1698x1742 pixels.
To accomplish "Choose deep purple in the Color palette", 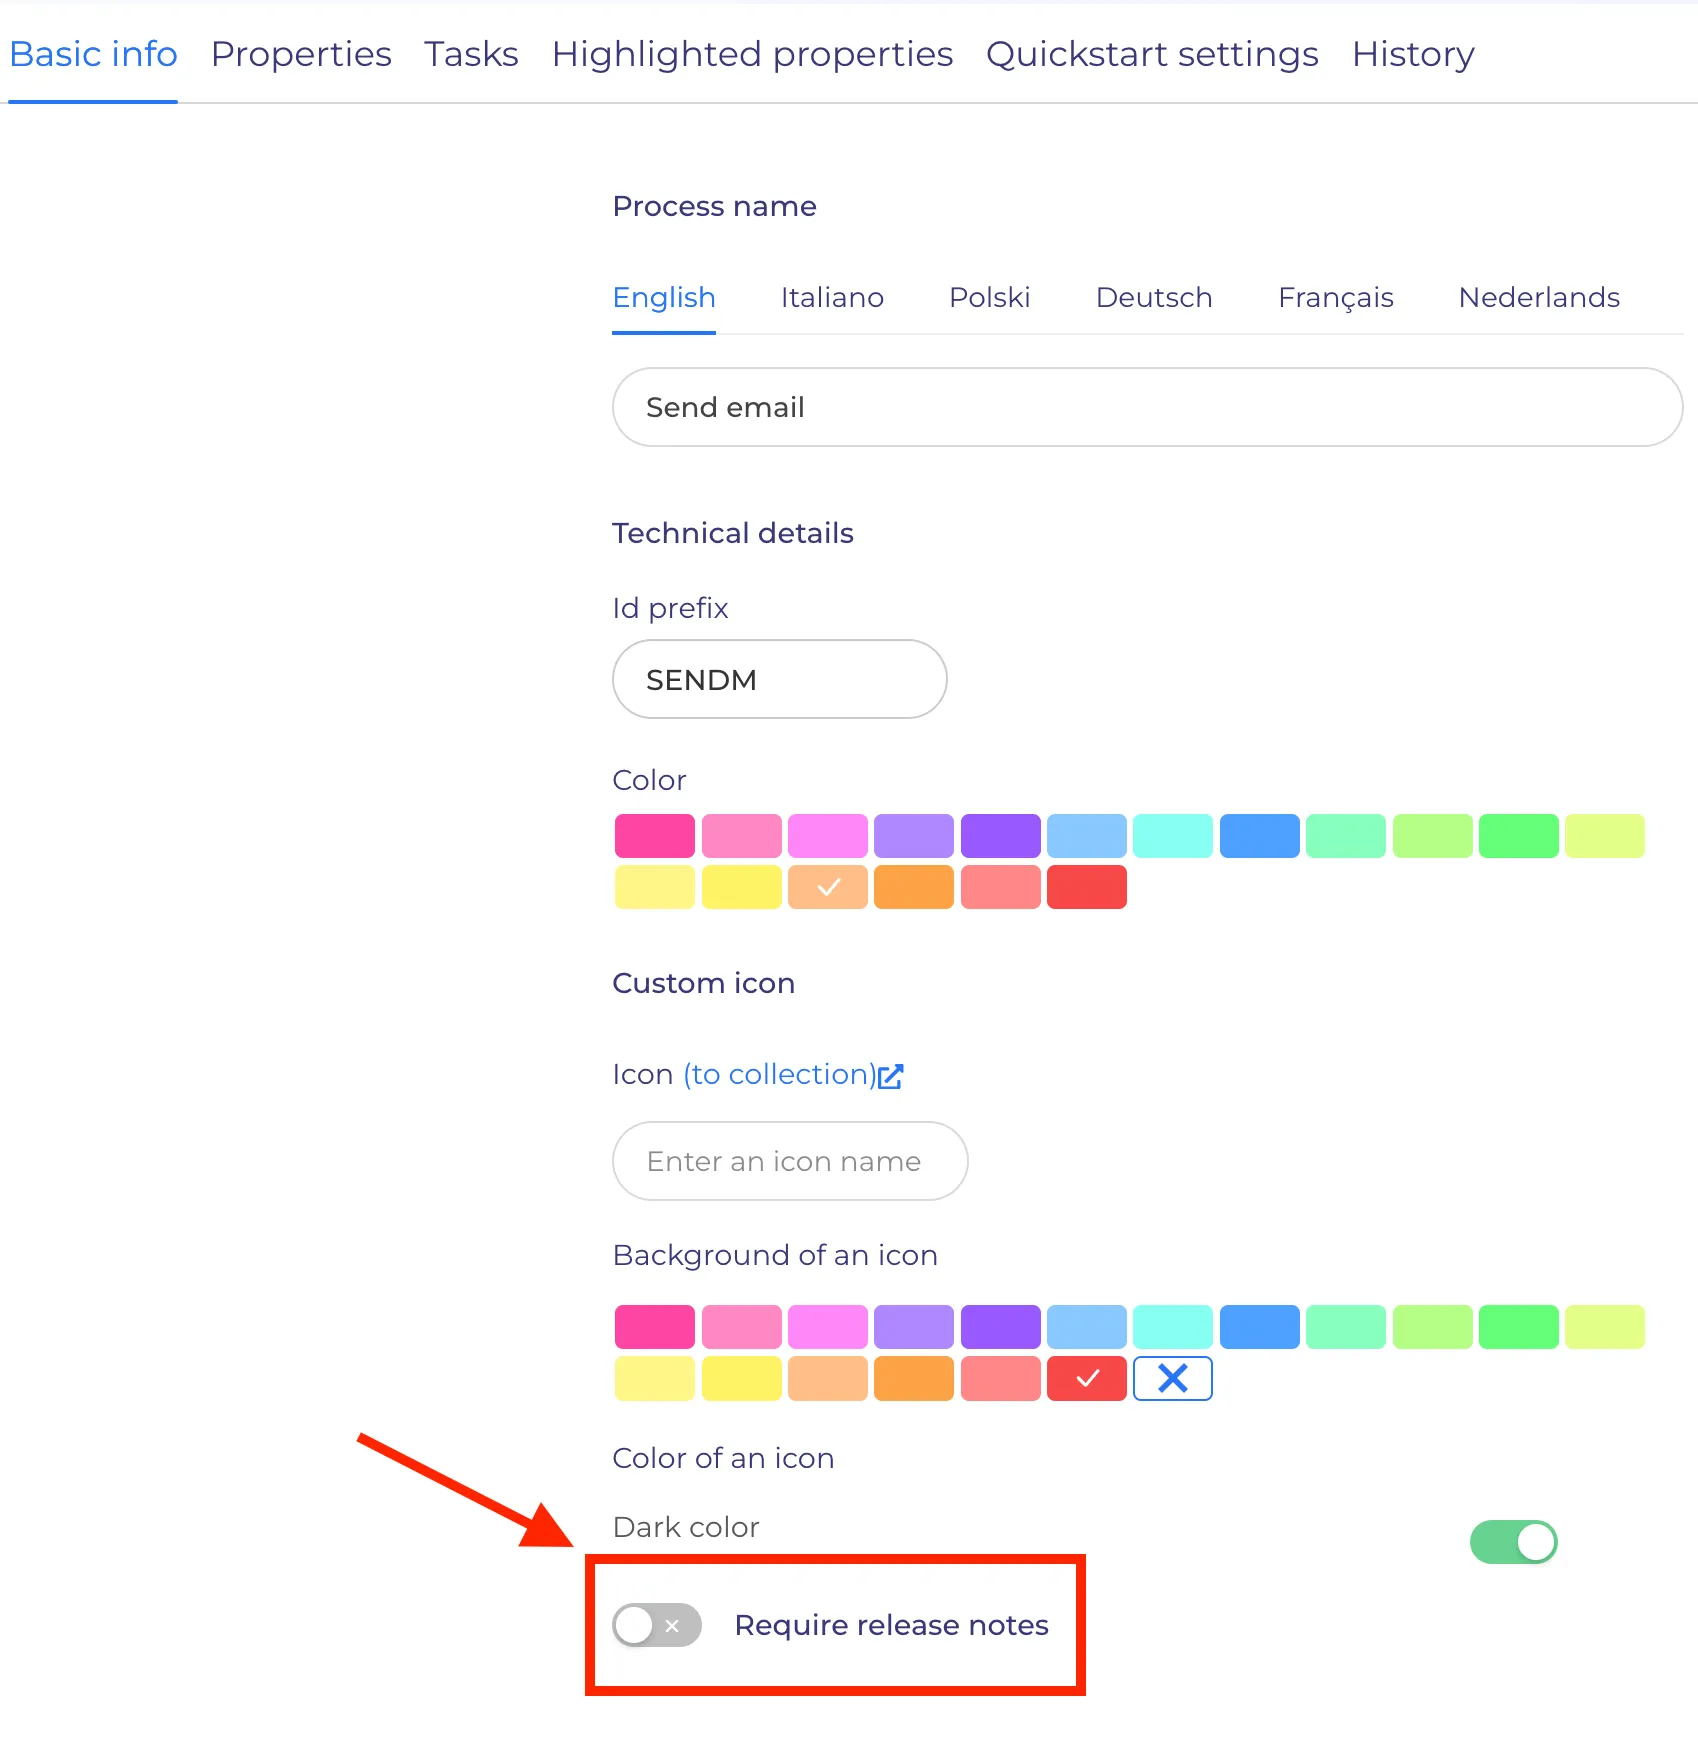I will click(1001, 836).
